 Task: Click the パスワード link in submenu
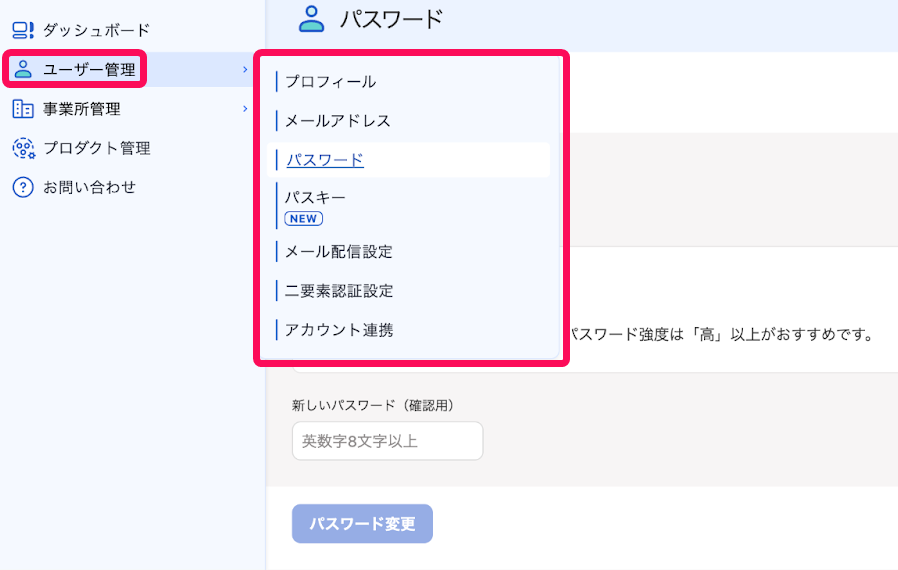click(325, 160)
